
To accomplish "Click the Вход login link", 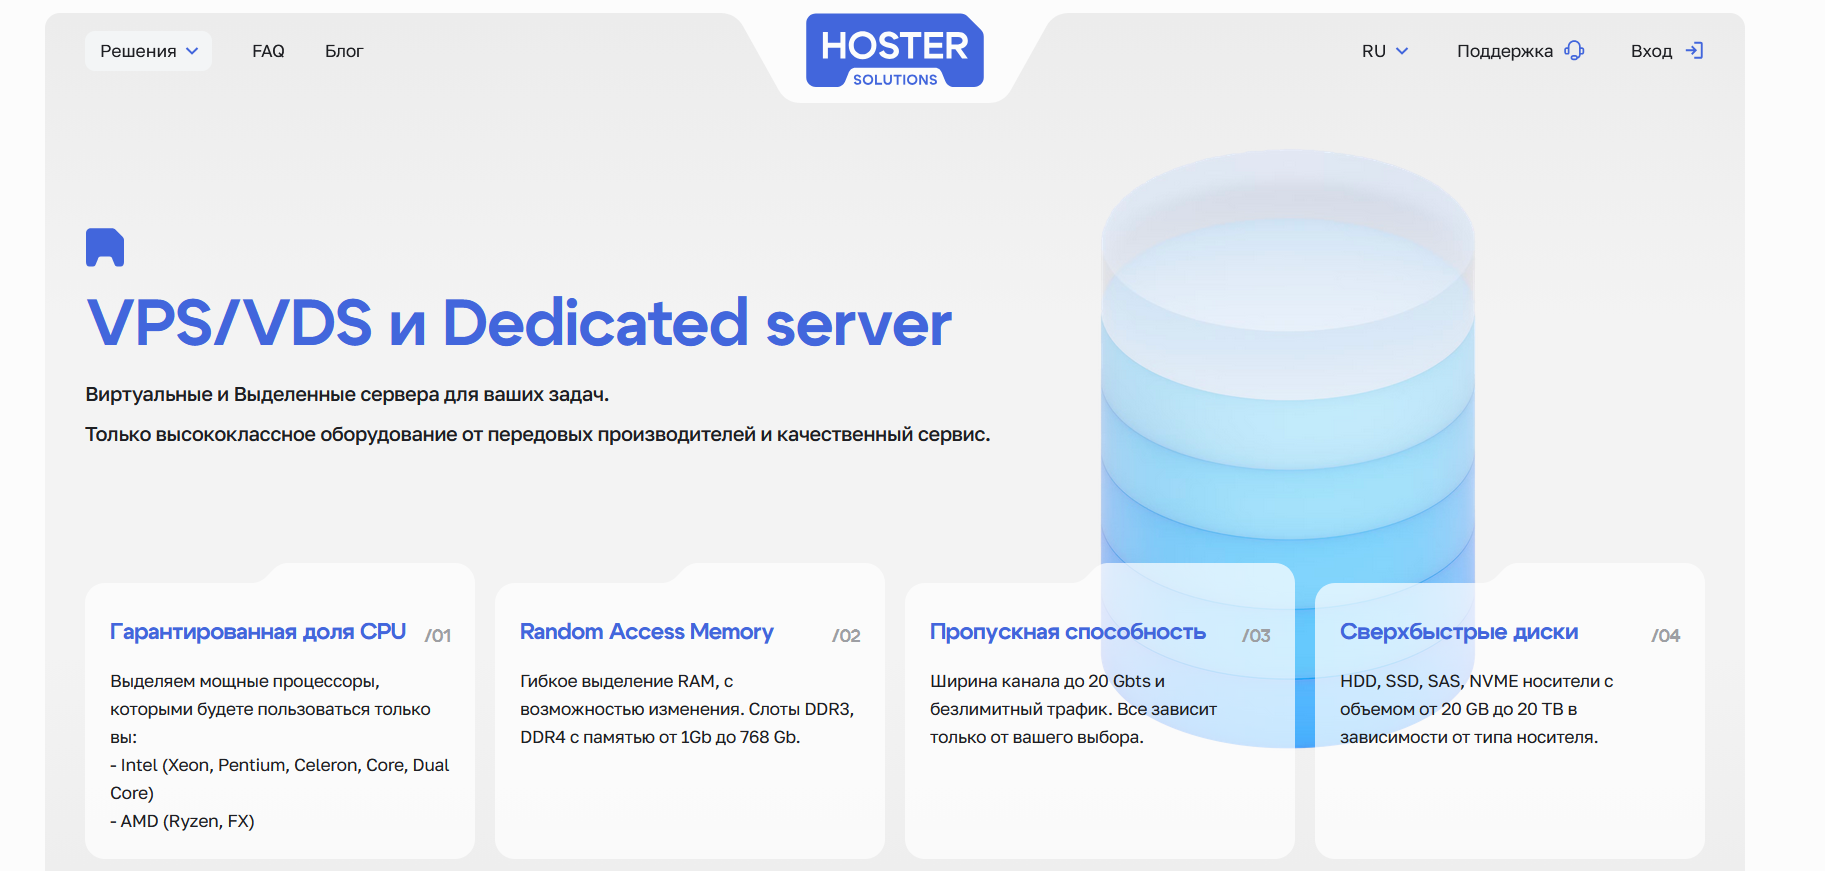I will point(1651,51).
